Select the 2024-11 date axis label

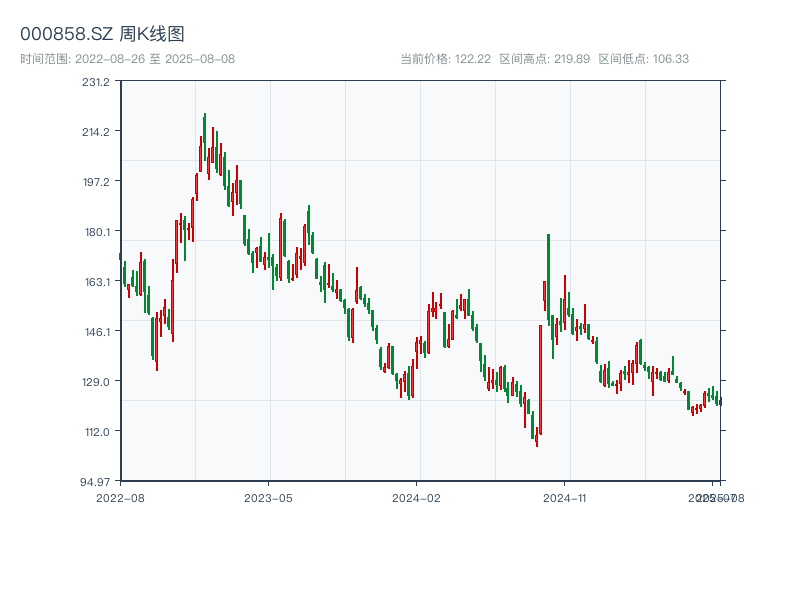pos(568,497)
